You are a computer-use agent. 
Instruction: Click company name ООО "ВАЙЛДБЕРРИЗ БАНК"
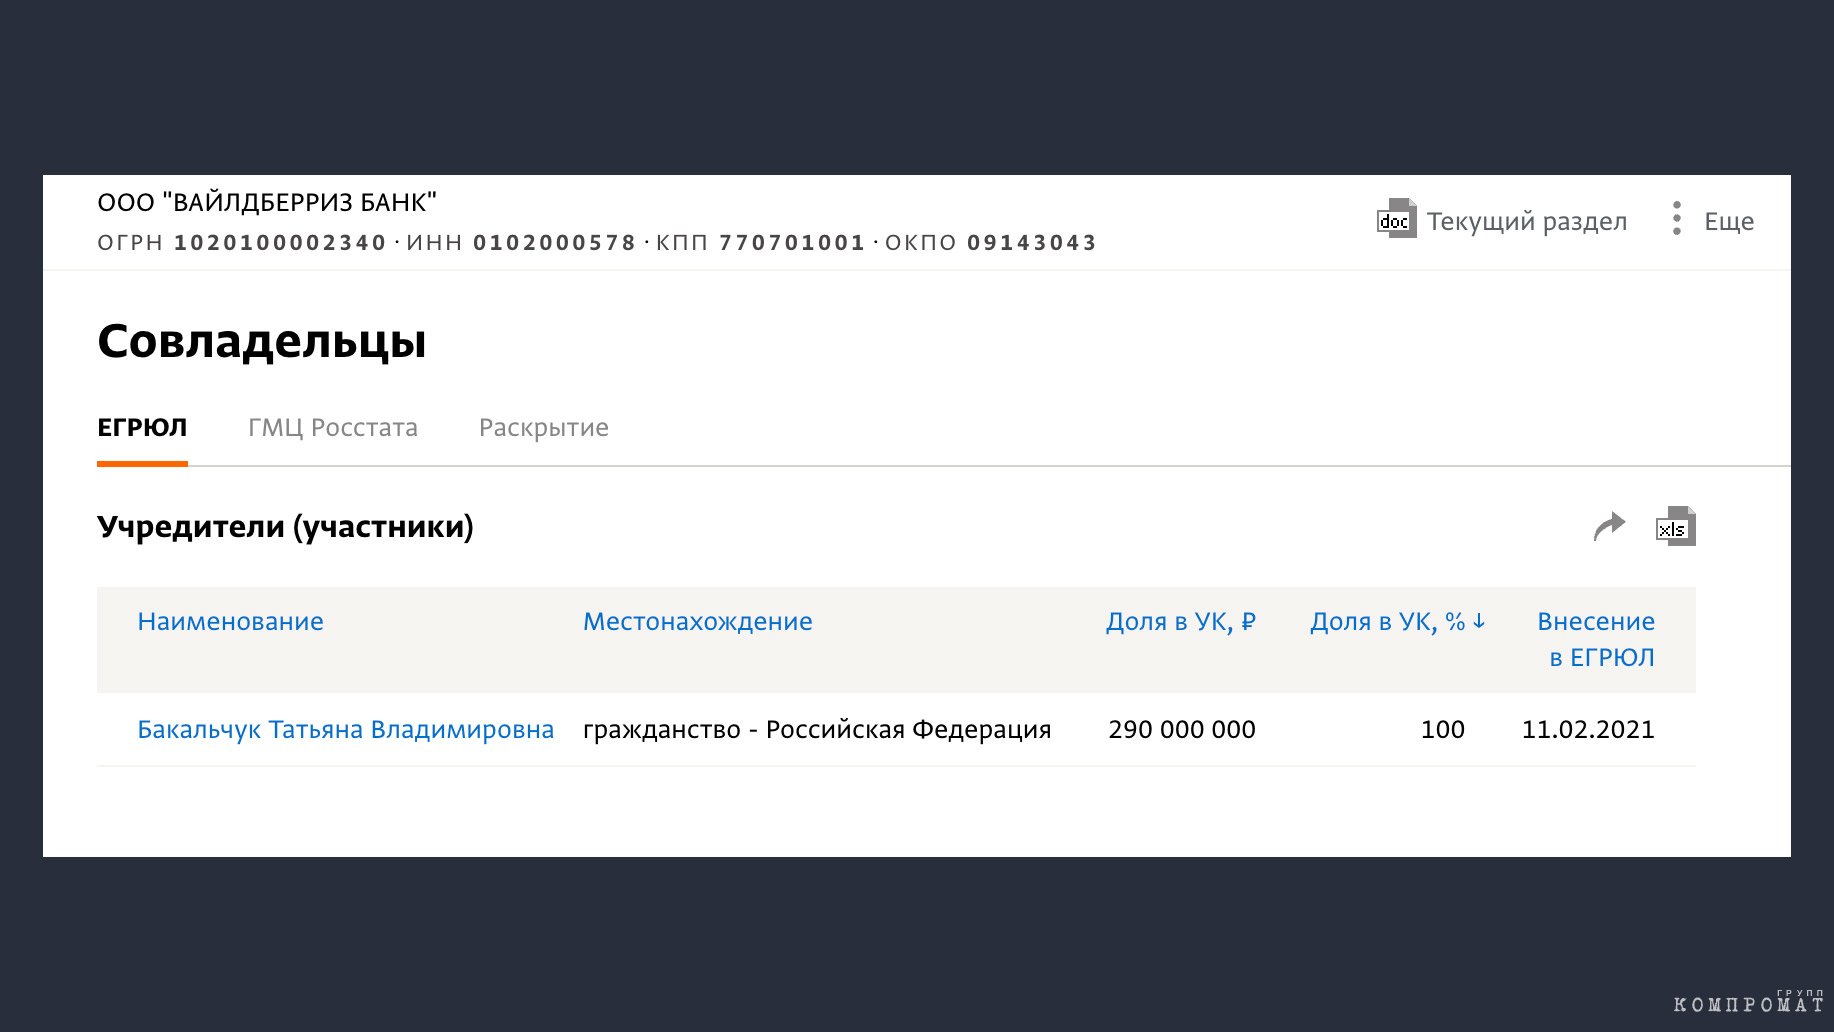pos(267,203)
